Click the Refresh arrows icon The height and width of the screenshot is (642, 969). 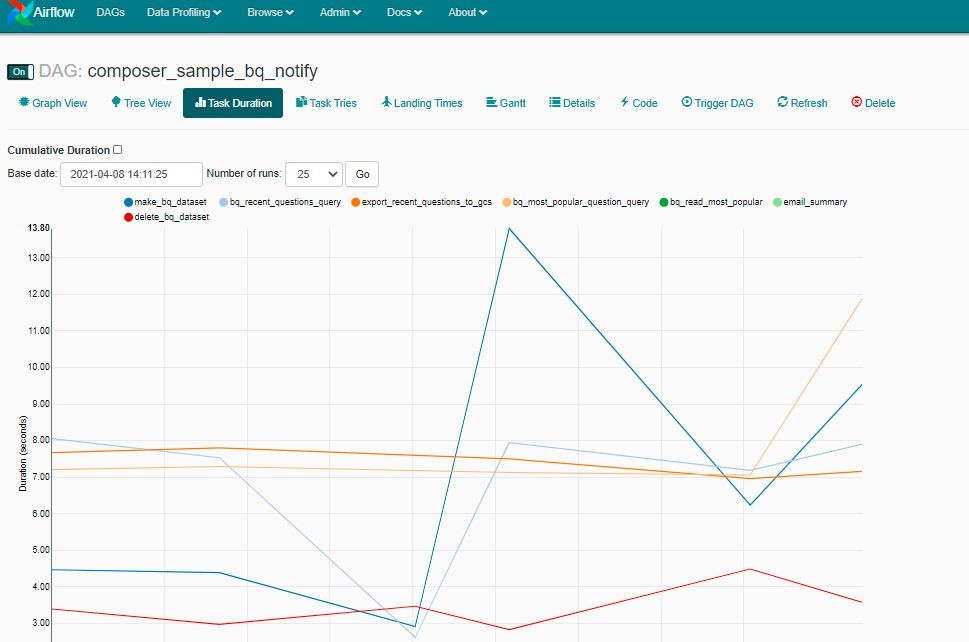(x=782, y=102)
